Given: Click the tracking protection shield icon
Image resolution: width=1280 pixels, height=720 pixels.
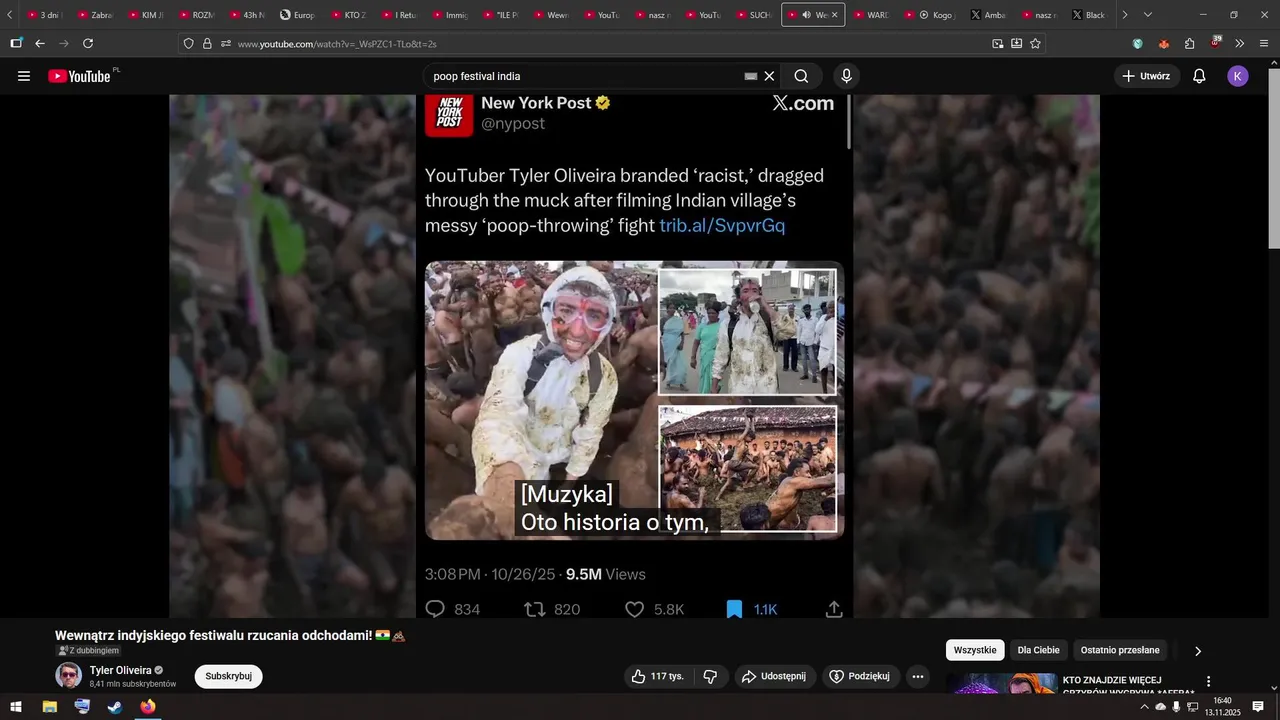Looking at the screenshot, I should click(x=188, y=44).
